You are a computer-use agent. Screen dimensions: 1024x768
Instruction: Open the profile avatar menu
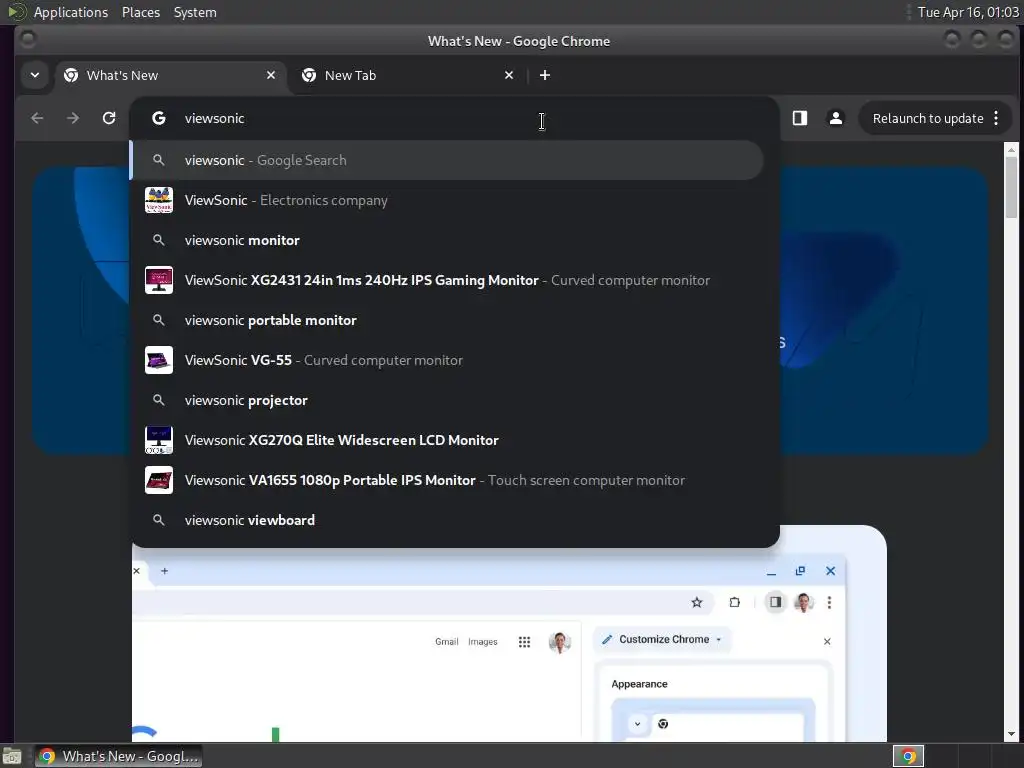point(836,118)
